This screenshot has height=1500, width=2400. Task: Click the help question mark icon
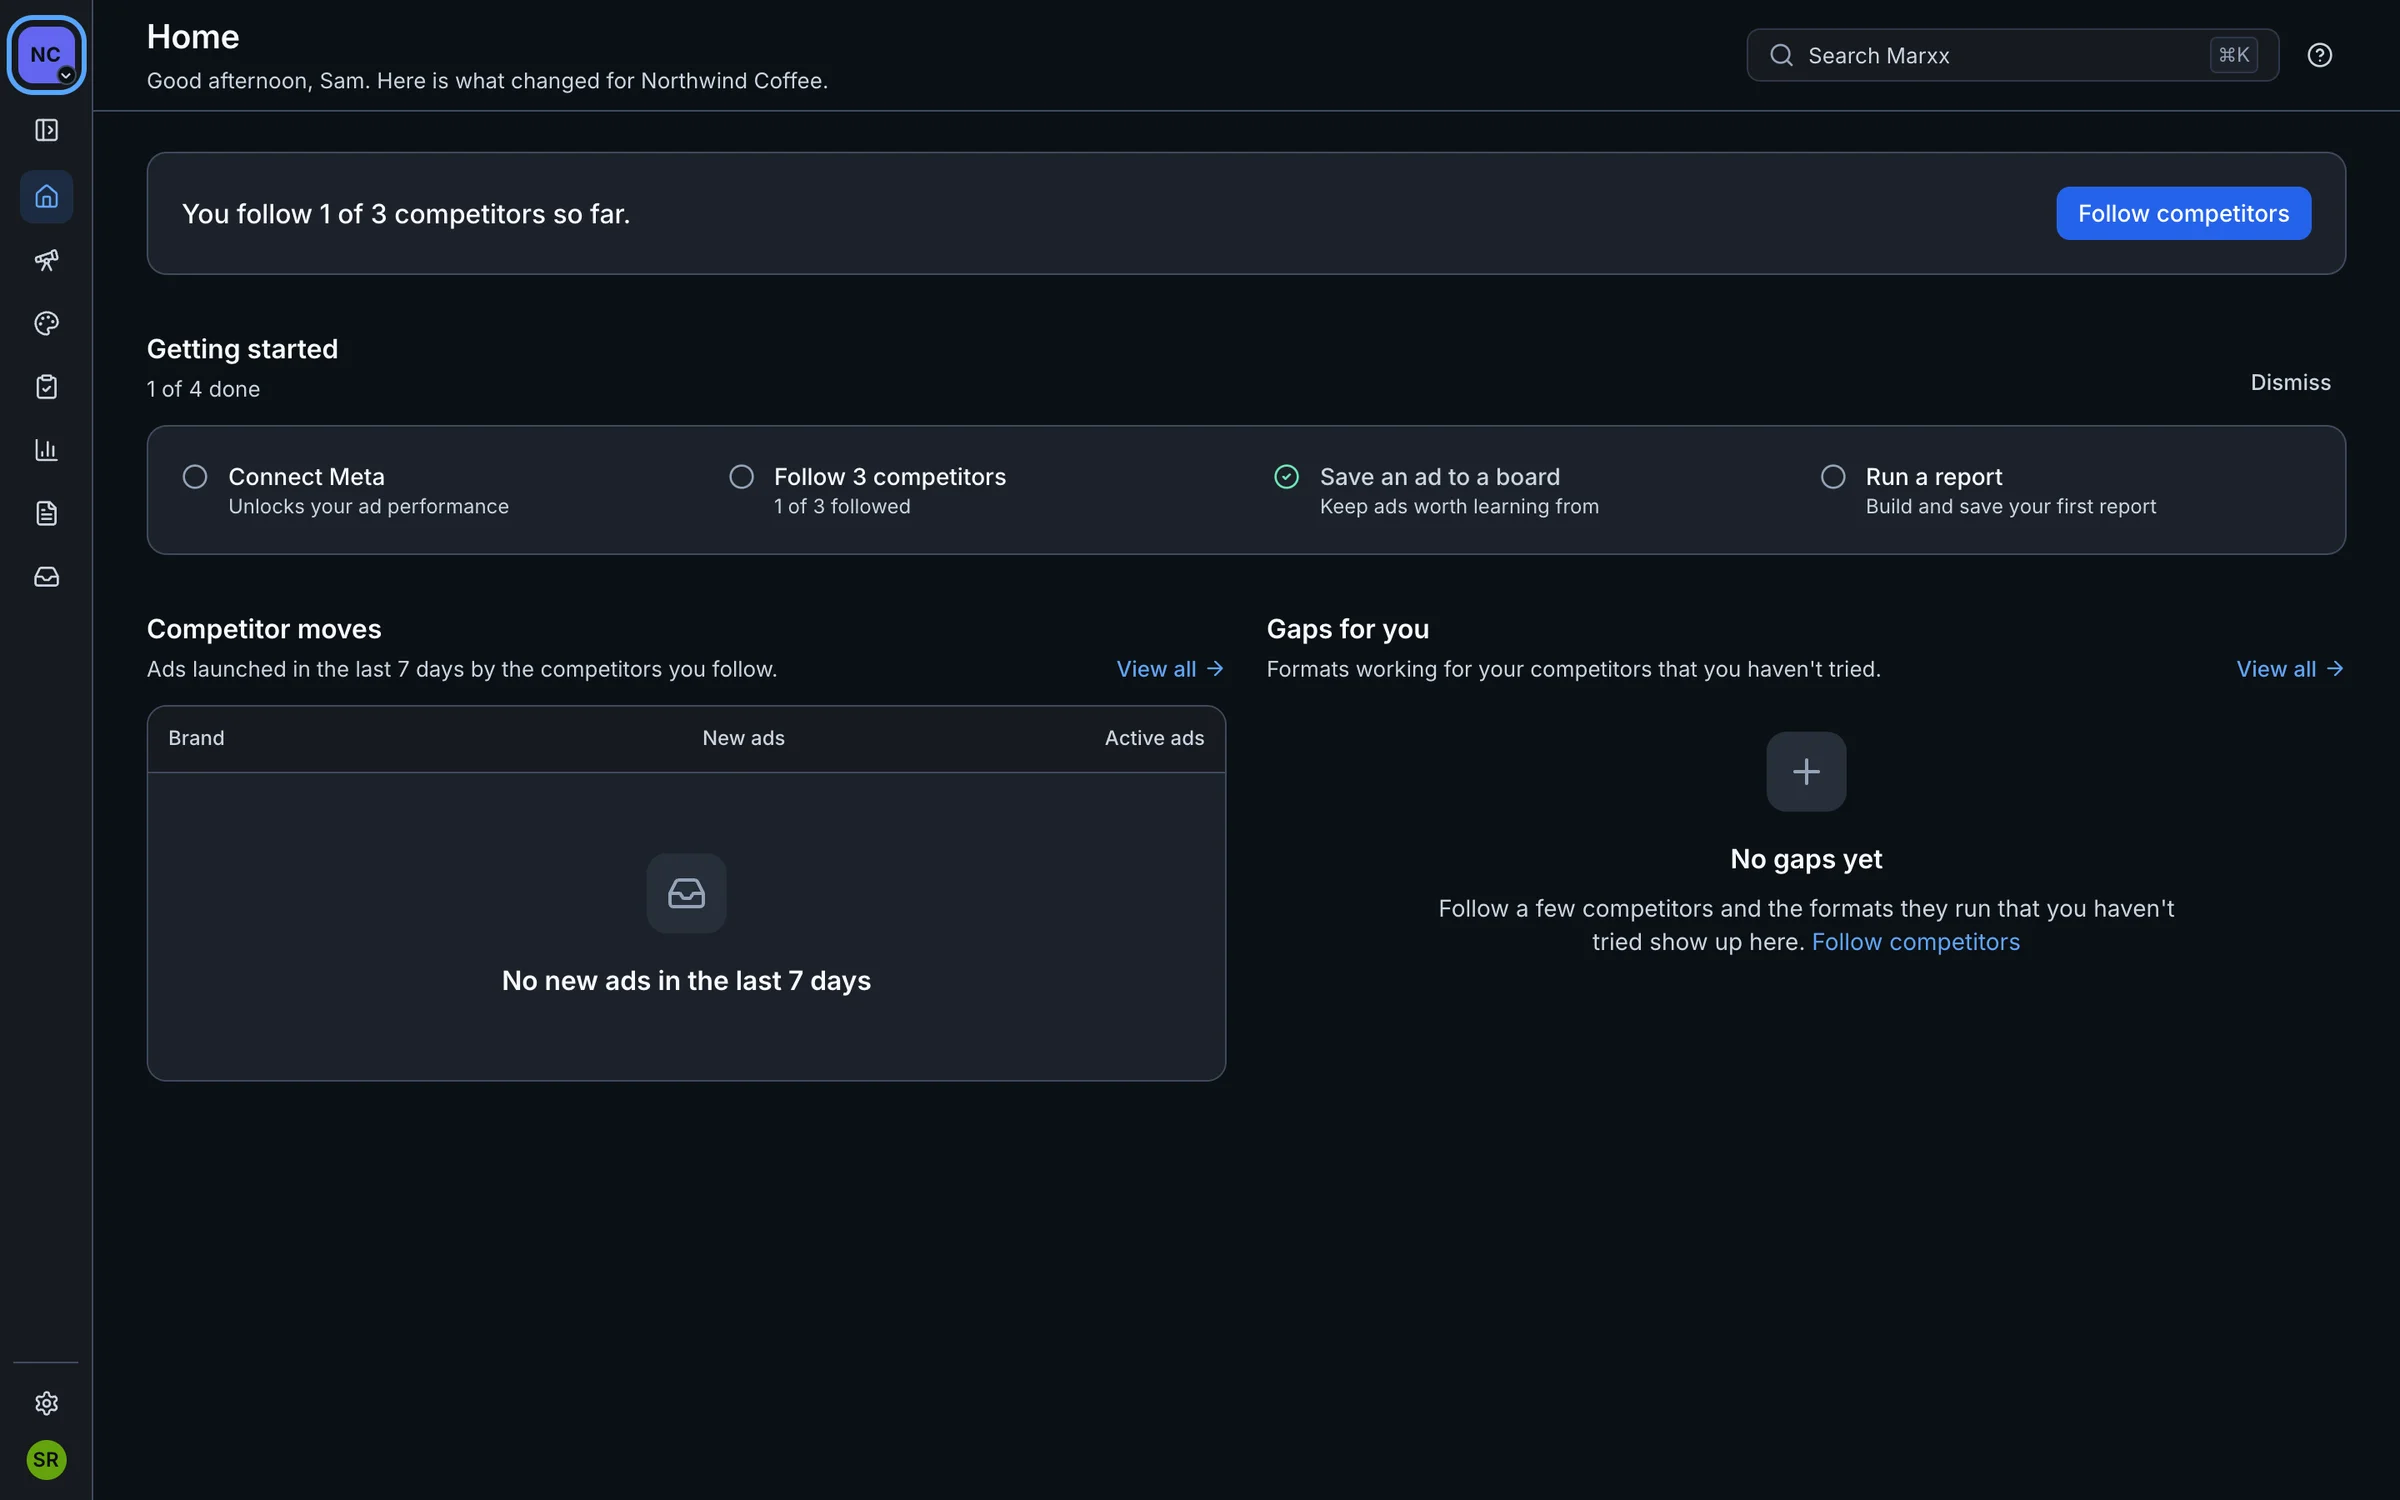[2319, 55]
